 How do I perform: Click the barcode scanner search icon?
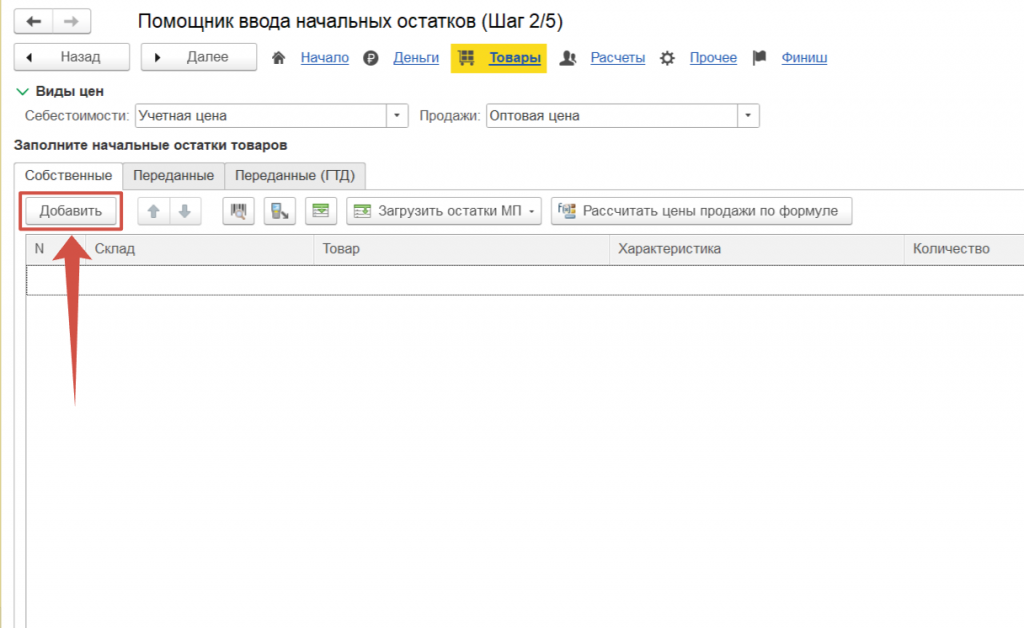(238, 211)
